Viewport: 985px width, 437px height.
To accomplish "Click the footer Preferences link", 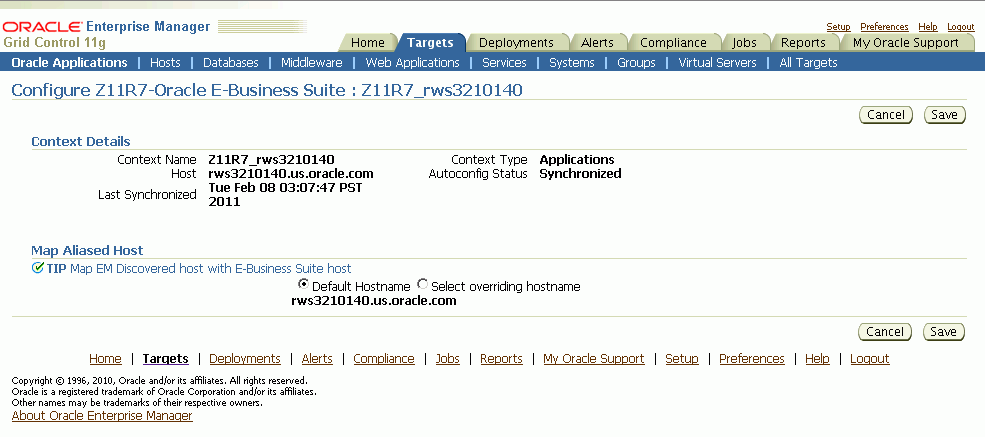I will (752, 359).
